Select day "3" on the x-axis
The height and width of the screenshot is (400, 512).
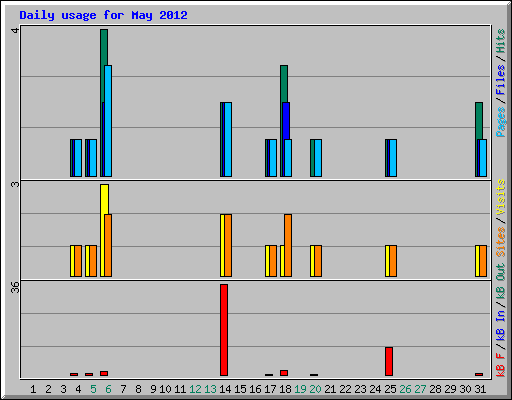pyautogui.click(x=63, y=389)
